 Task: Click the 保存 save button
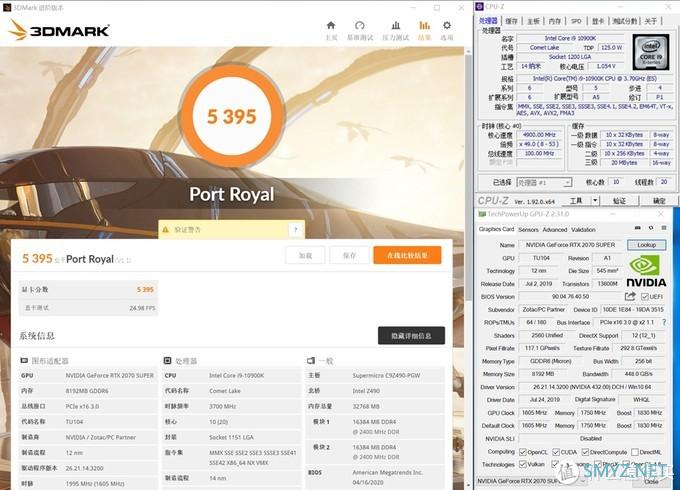tap(349, 255)
